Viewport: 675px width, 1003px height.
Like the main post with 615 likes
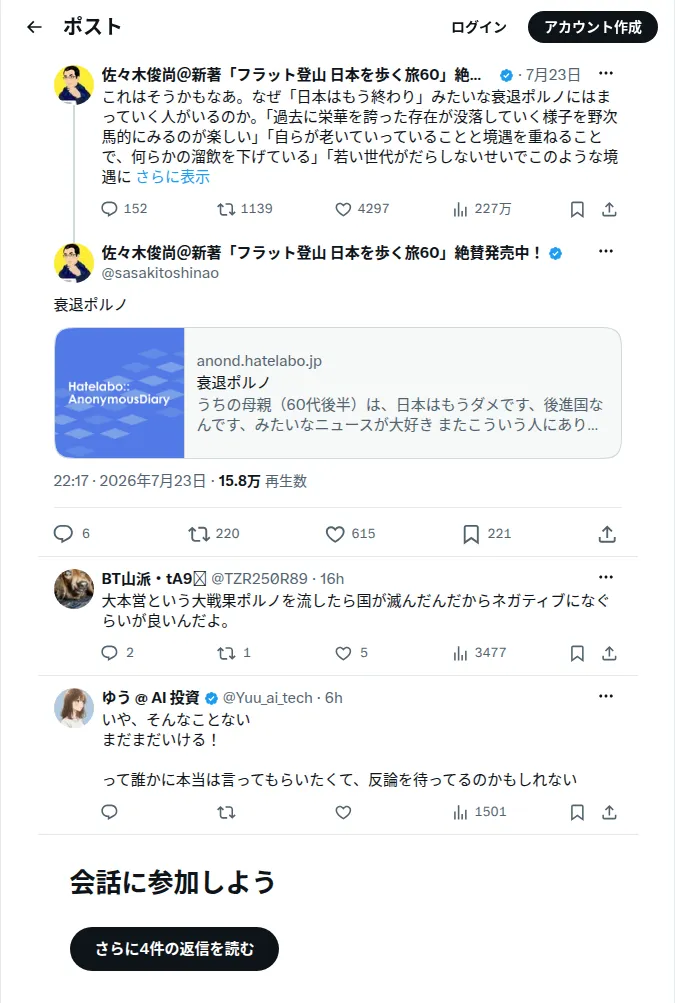(x=350, y=534)
